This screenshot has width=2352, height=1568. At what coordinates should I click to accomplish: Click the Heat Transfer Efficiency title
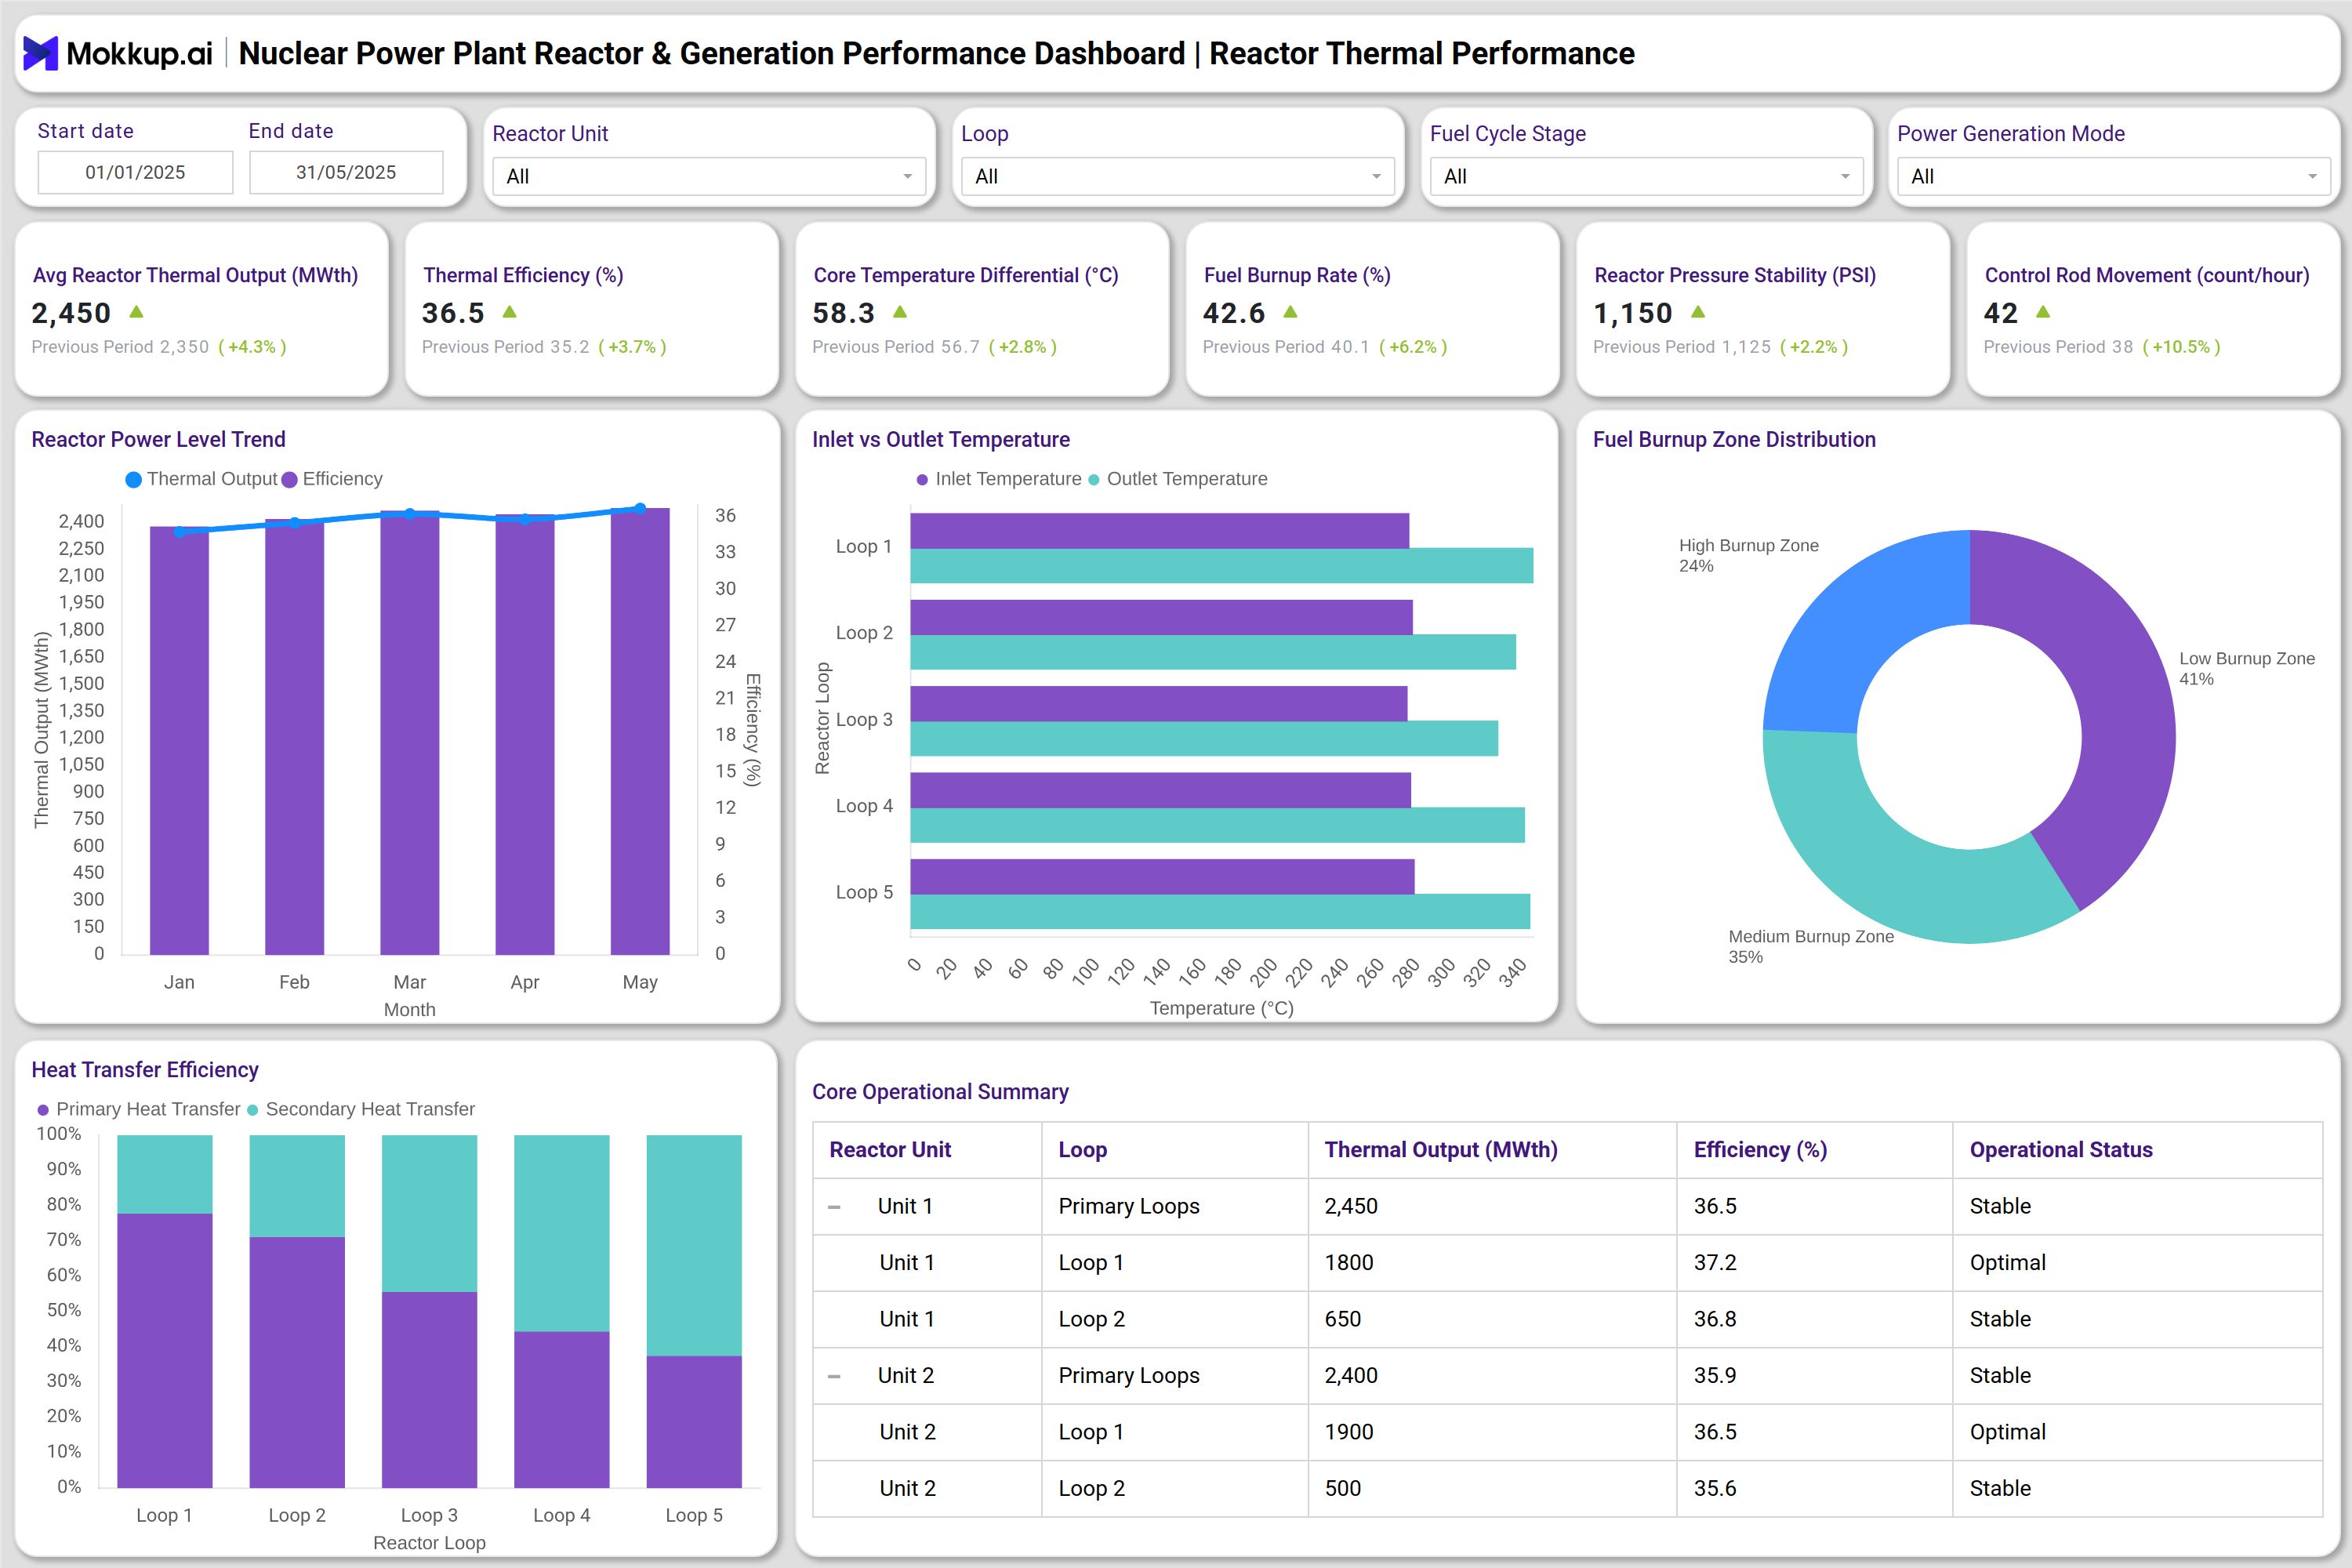point(145,1070)
